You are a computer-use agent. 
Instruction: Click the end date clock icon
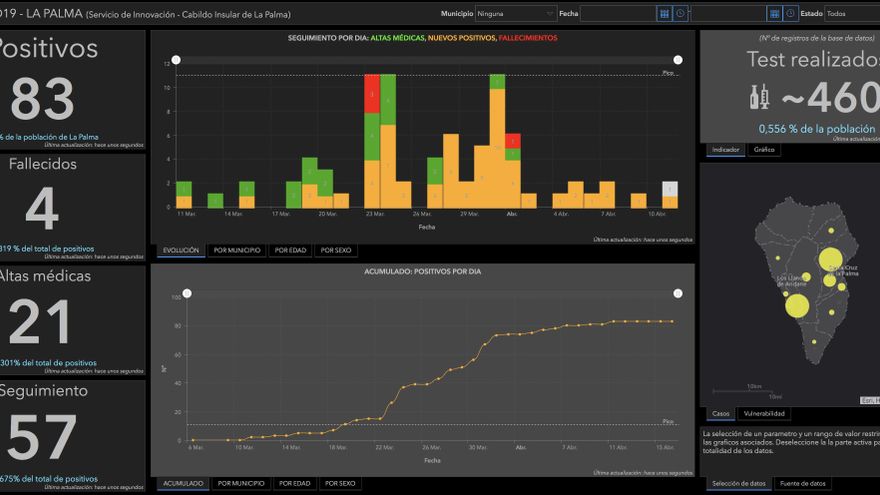click(790, 14)
